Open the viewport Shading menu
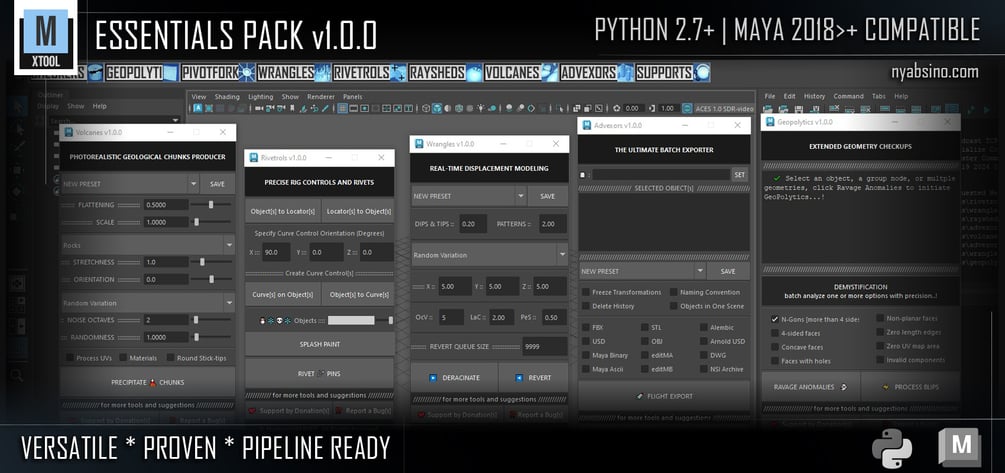Image resolution: width=1005 pixels, height=473 pixels. pyautogui.click(x=227, y=97)
